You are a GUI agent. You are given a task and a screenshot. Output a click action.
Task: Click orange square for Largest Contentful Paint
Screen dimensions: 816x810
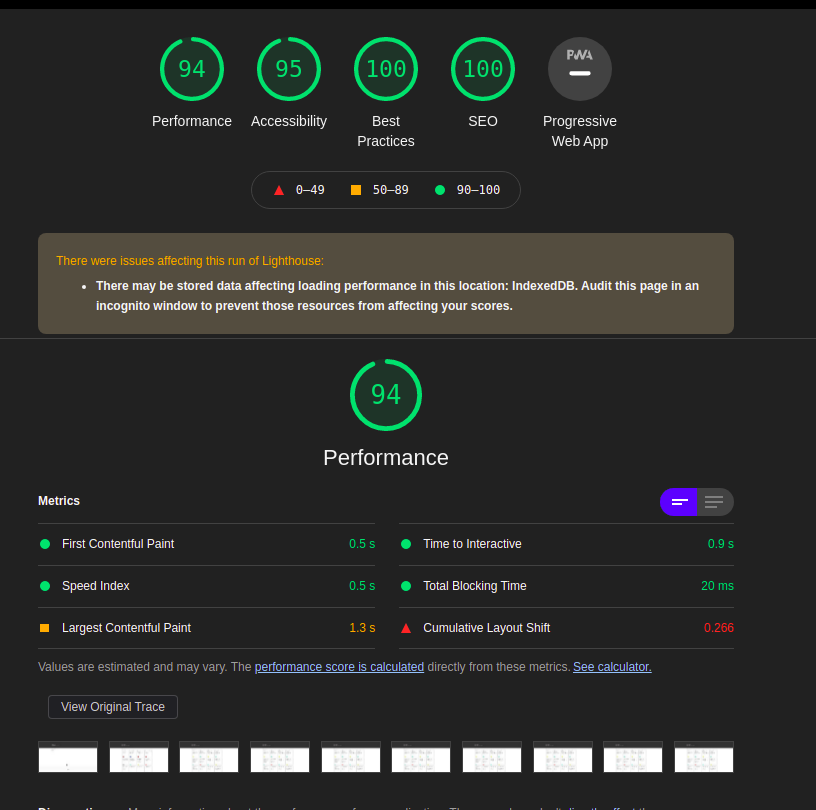point(45,628)
